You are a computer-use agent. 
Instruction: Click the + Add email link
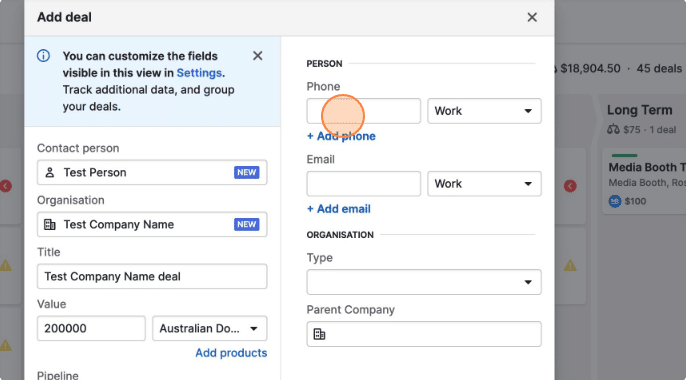tap(339, 209)
